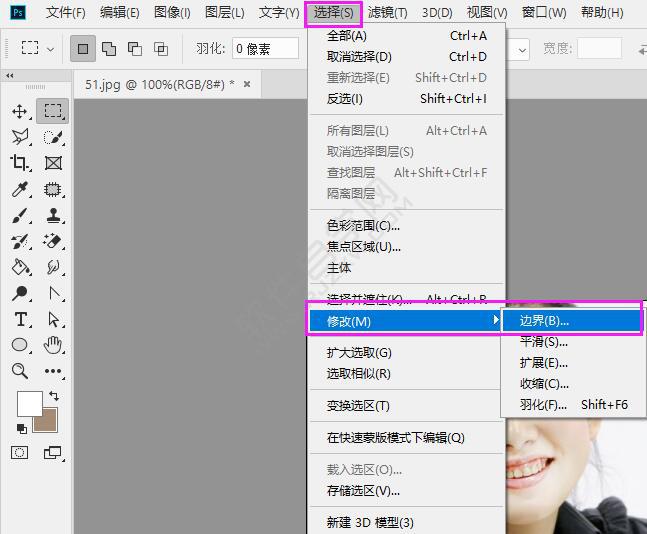647x534 pixels.
Task: Choose 反选(I) inverse menu item
Action: (x=406, y=99)
